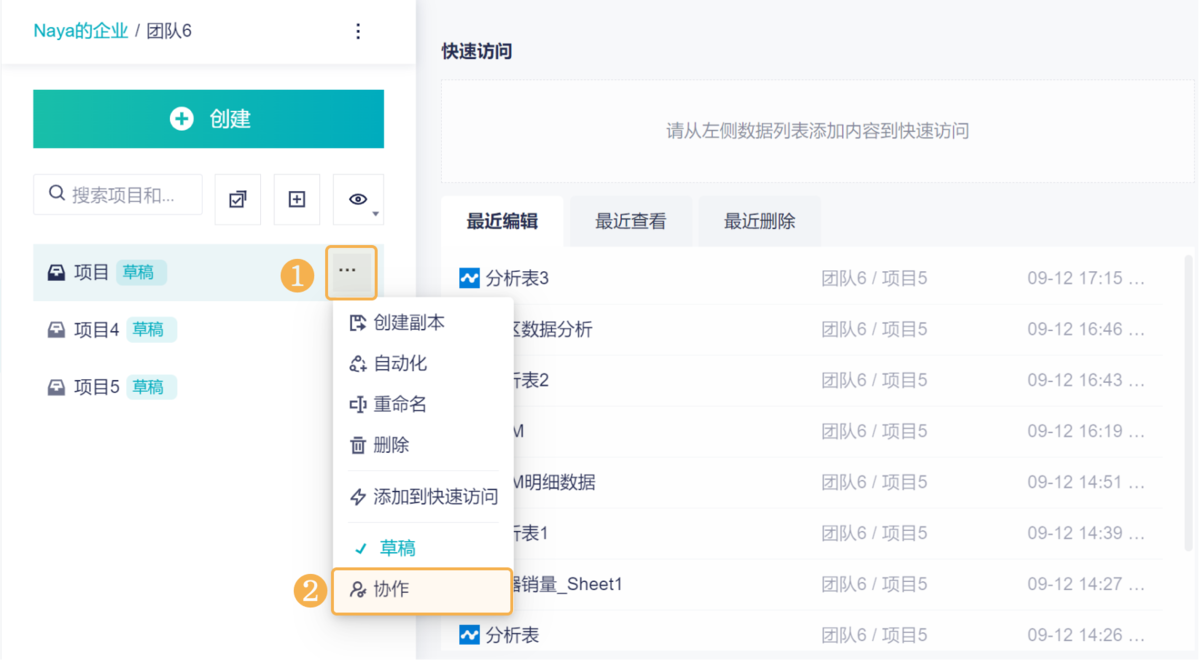
Task: Click the new folder plus icon
Action: tap(297, 199)
